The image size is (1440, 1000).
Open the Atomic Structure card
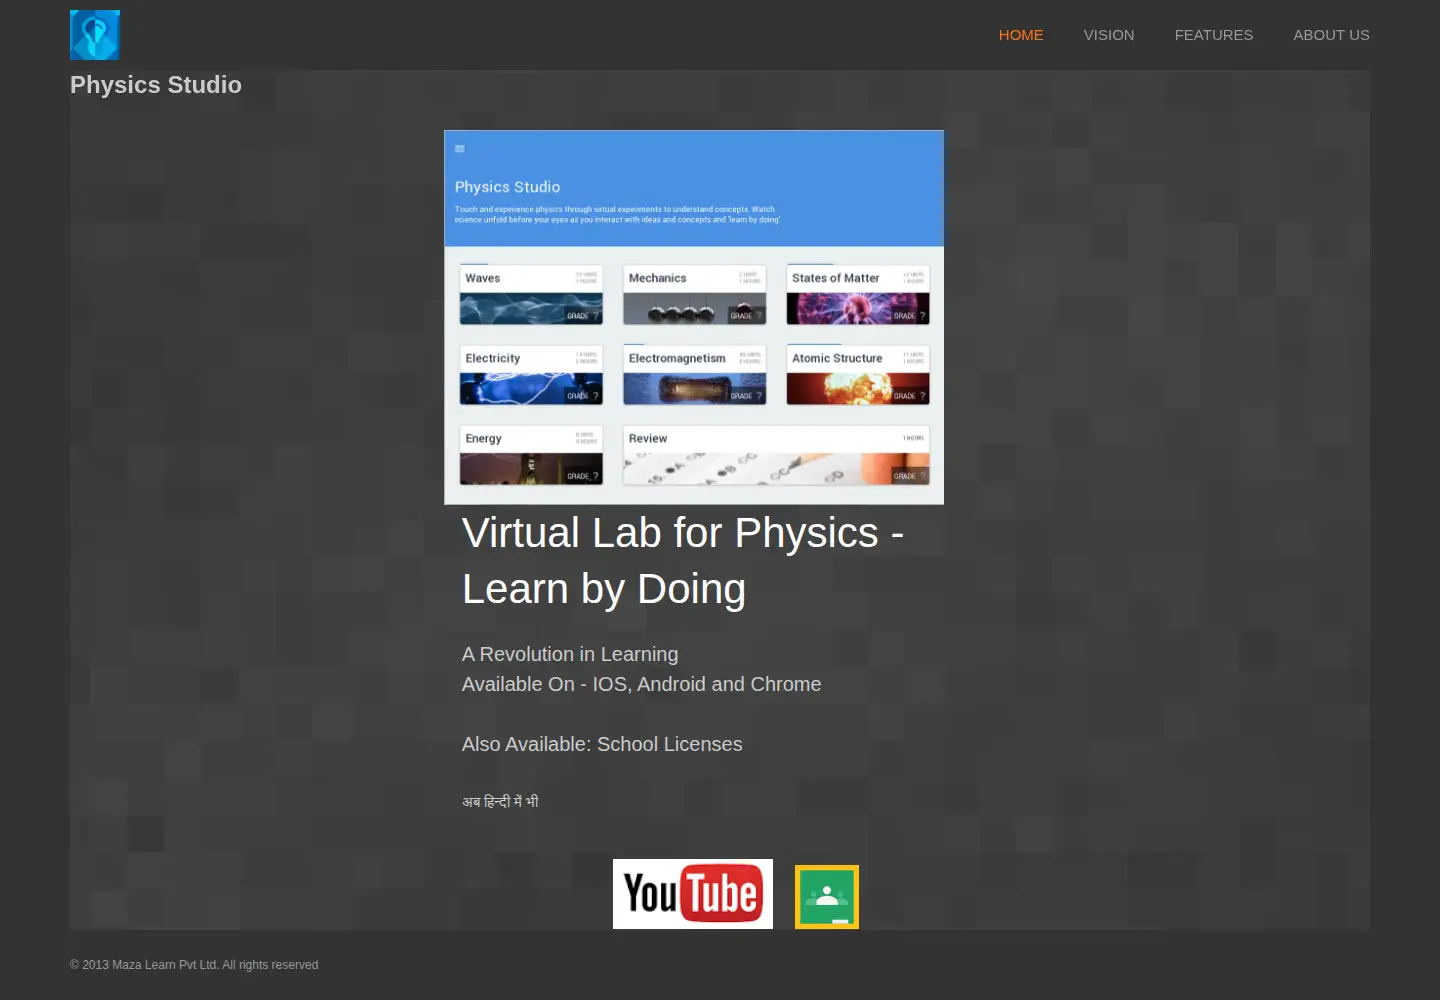(858, 375)
